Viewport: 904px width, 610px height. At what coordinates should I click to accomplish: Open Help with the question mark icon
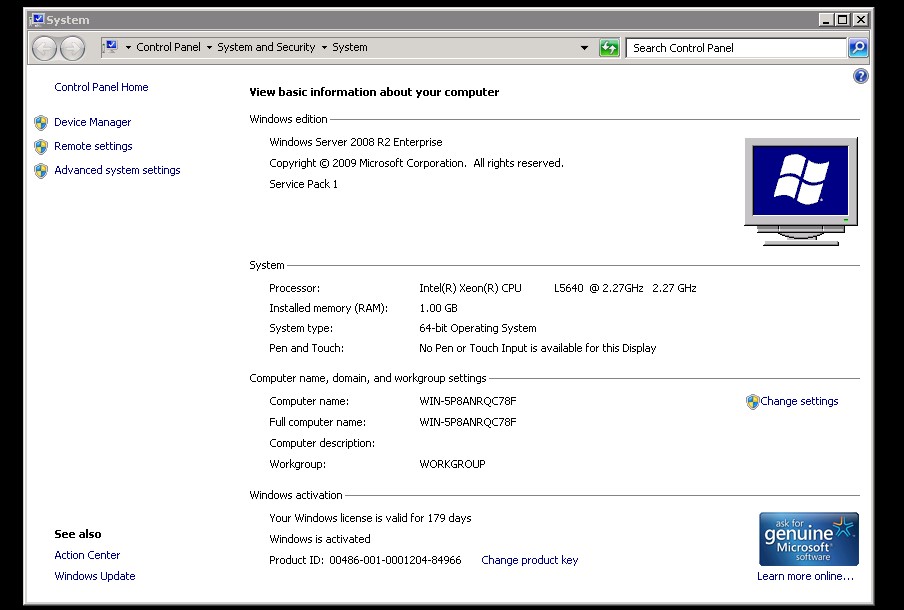pos(860,76)
